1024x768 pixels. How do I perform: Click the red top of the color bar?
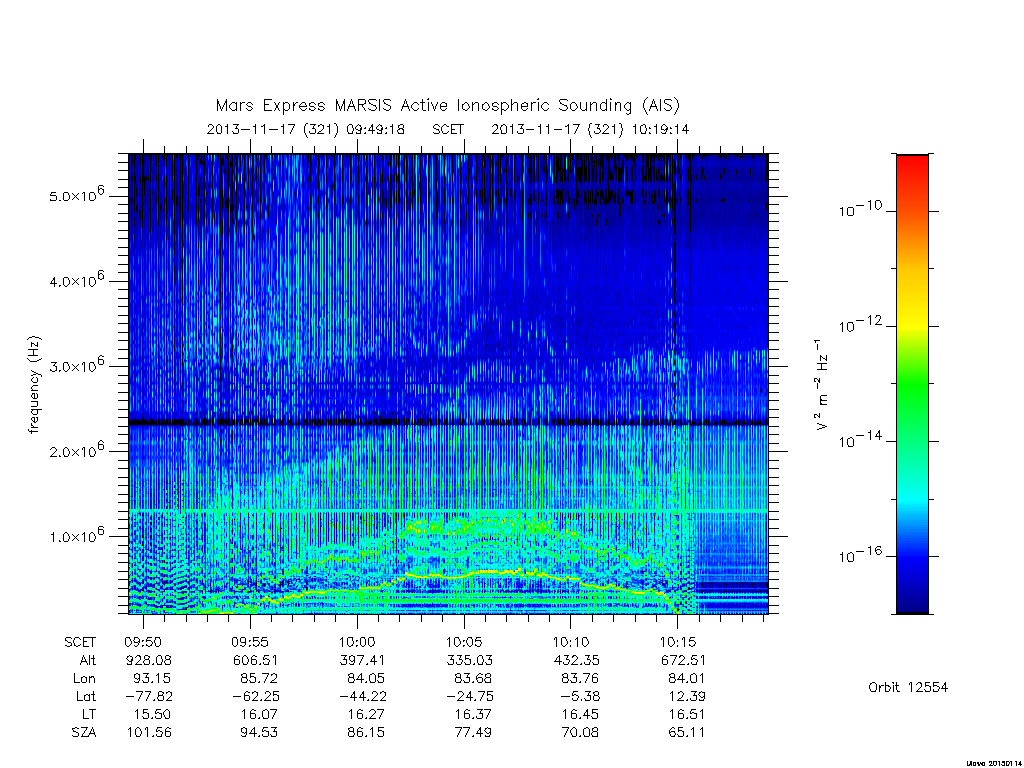click(912, 168)
